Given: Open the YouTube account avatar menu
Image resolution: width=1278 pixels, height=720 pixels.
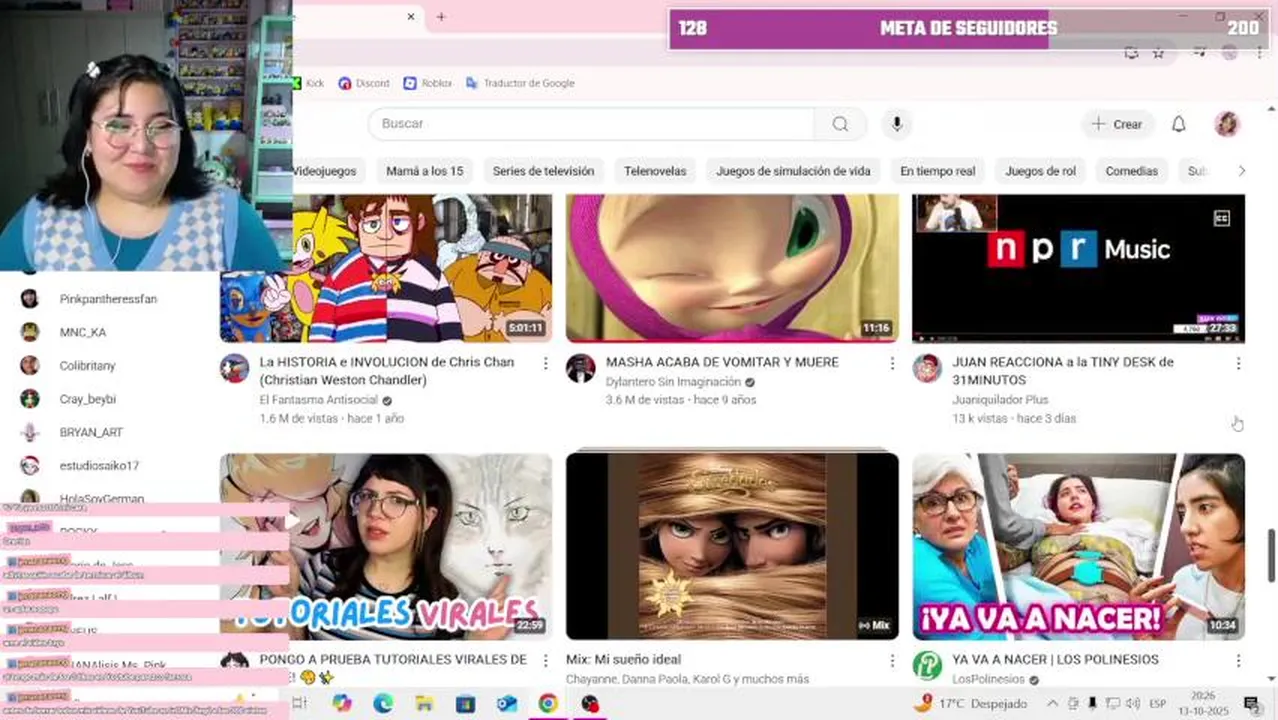Looking at the screenshot, I should coord(1227,124).
